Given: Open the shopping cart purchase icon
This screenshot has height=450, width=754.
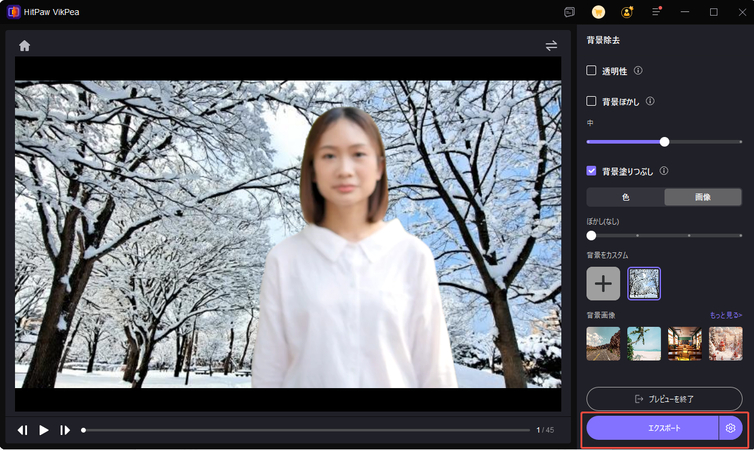Looking at the screenshot, I should click(598, 12).
